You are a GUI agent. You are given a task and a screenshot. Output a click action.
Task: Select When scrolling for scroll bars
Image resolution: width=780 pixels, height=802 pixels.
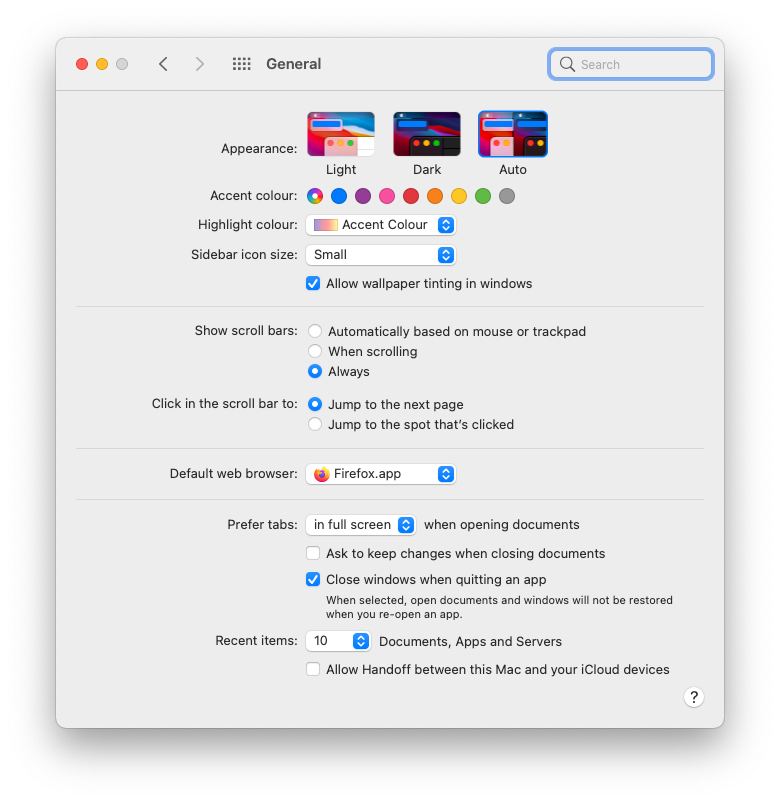tap(315, 351)
